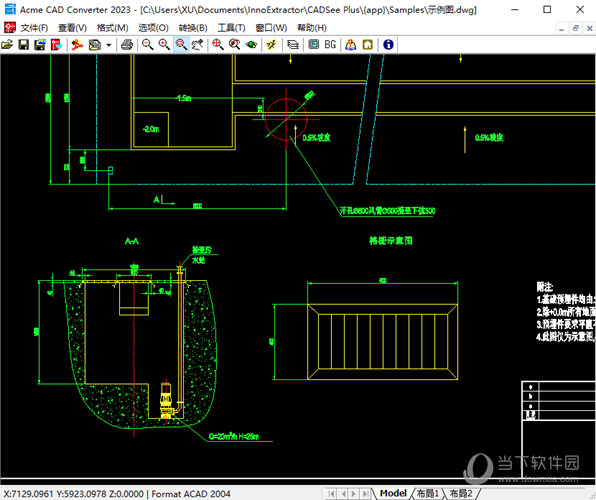The image size is (596, 500).
Task: Open the 工具(T) menu
Action: tap(231, 28)
